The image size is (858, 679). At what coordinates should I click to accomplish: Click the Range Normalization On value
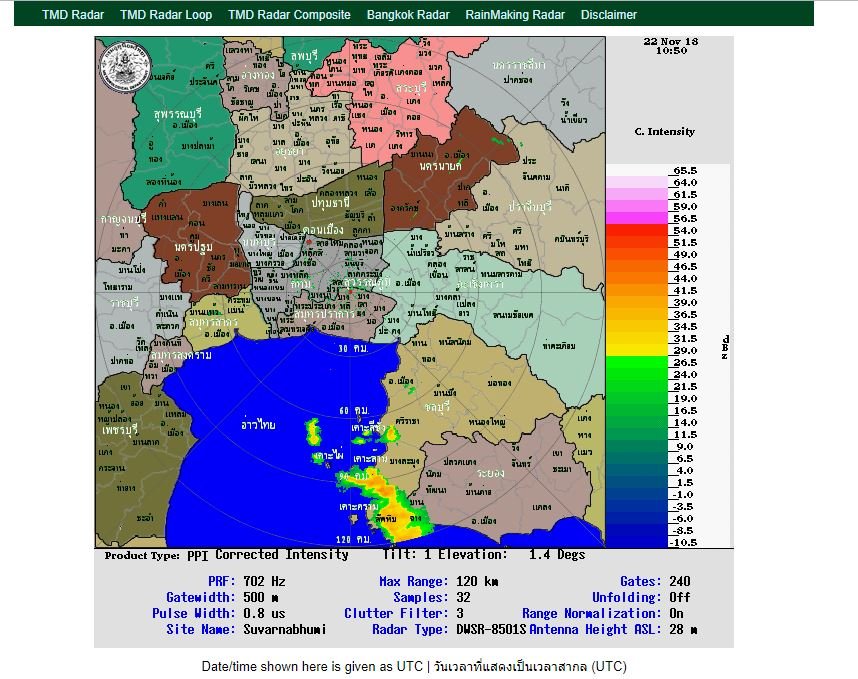(676, 613)
